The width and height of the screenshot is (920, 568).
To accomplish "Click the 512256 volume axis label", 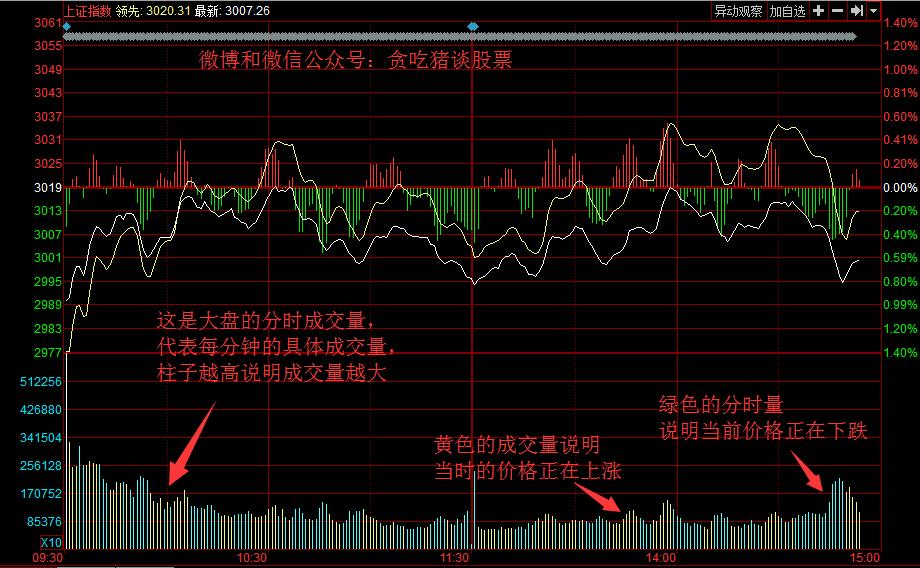I will [40, 382].
